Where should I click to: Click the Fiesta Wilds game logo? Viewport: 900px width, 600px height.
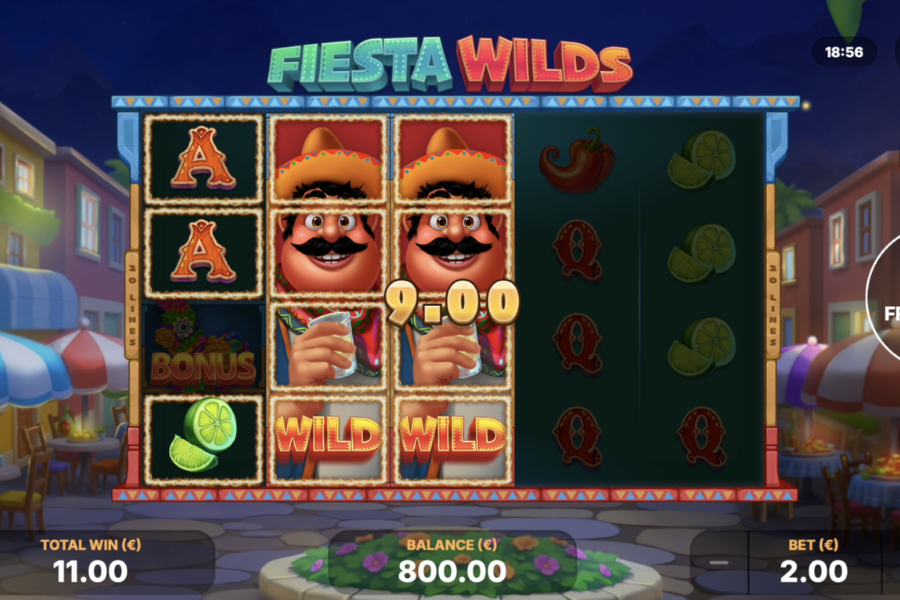(450, 64)
